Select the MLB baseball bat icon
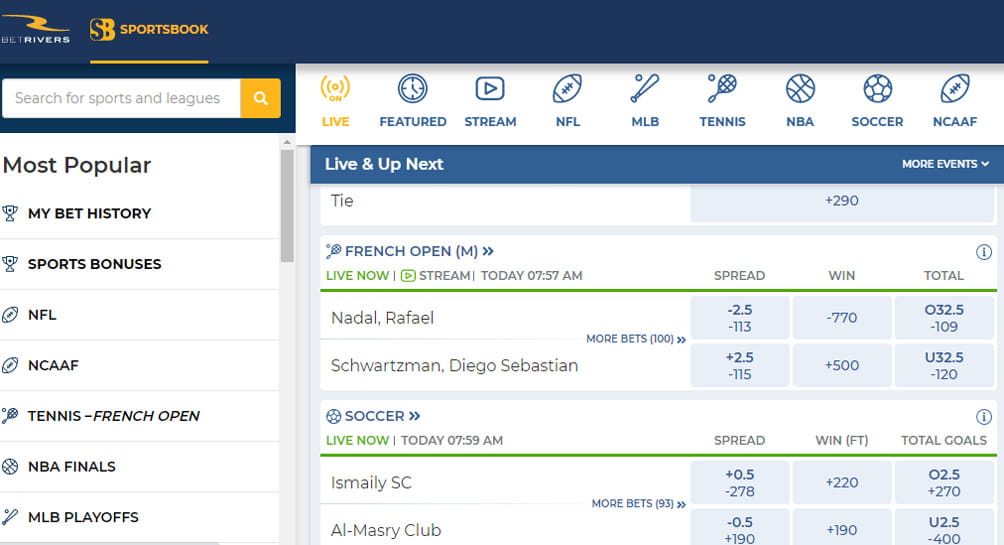This screenshot has height=545, width=1004. click(645, 88)
